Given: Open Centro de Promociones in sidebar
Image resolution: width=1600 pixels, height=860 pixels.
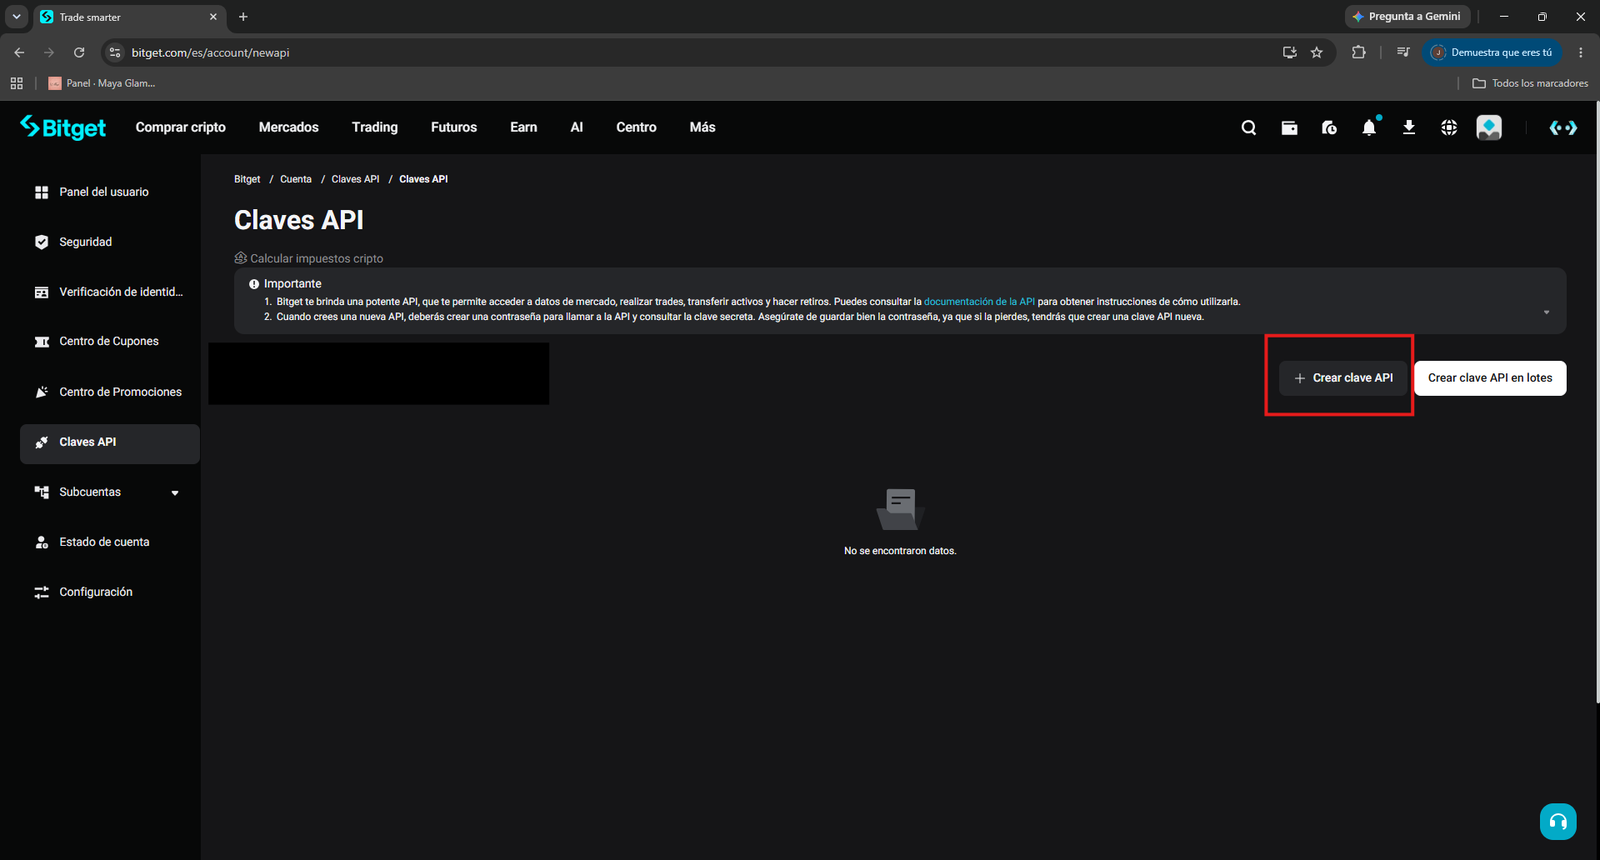Looking at the screenshot, I should 110,392.
